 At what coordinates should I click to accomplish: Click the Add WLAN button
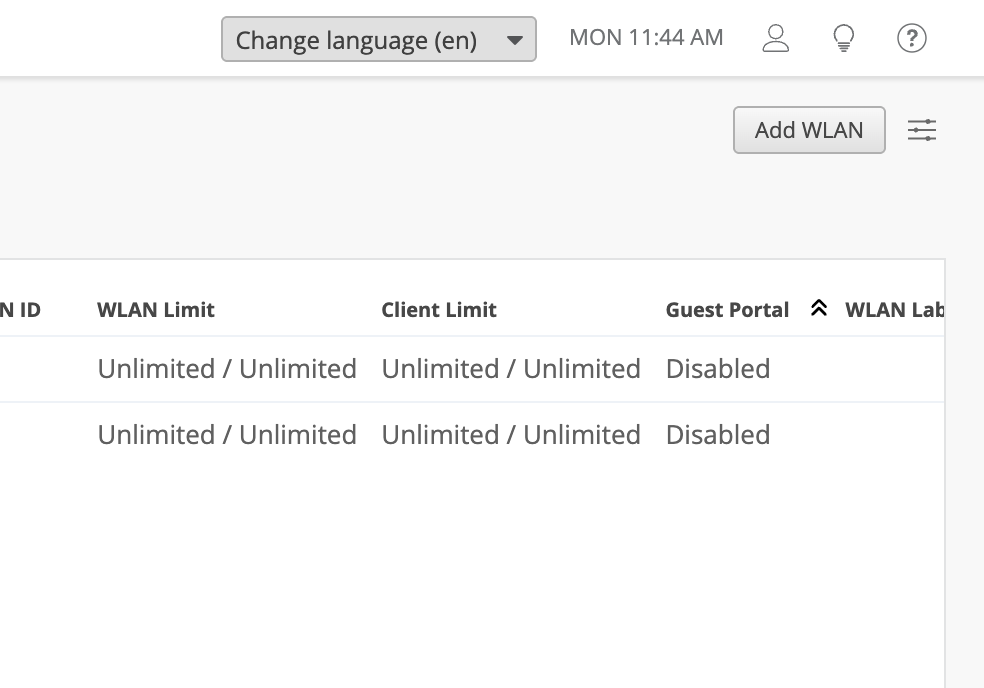coord(809,130)
